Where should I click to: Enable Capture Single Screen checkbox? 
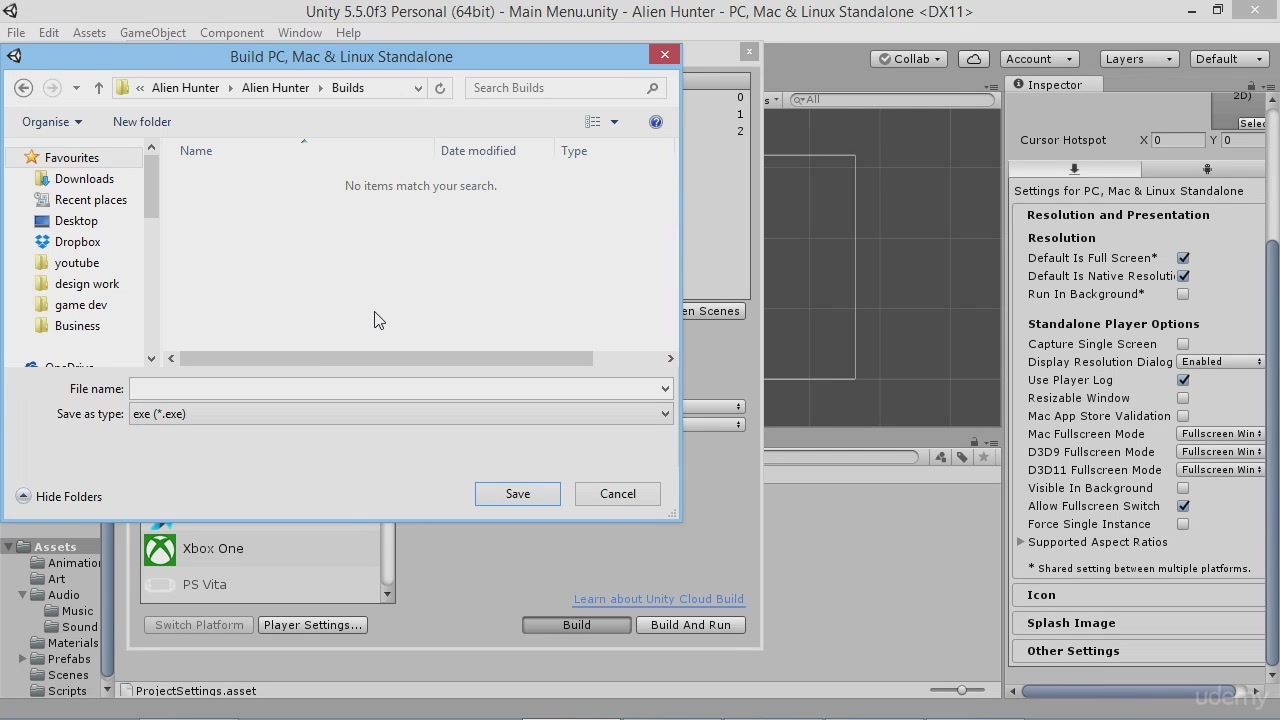(x=1183, y=344)
